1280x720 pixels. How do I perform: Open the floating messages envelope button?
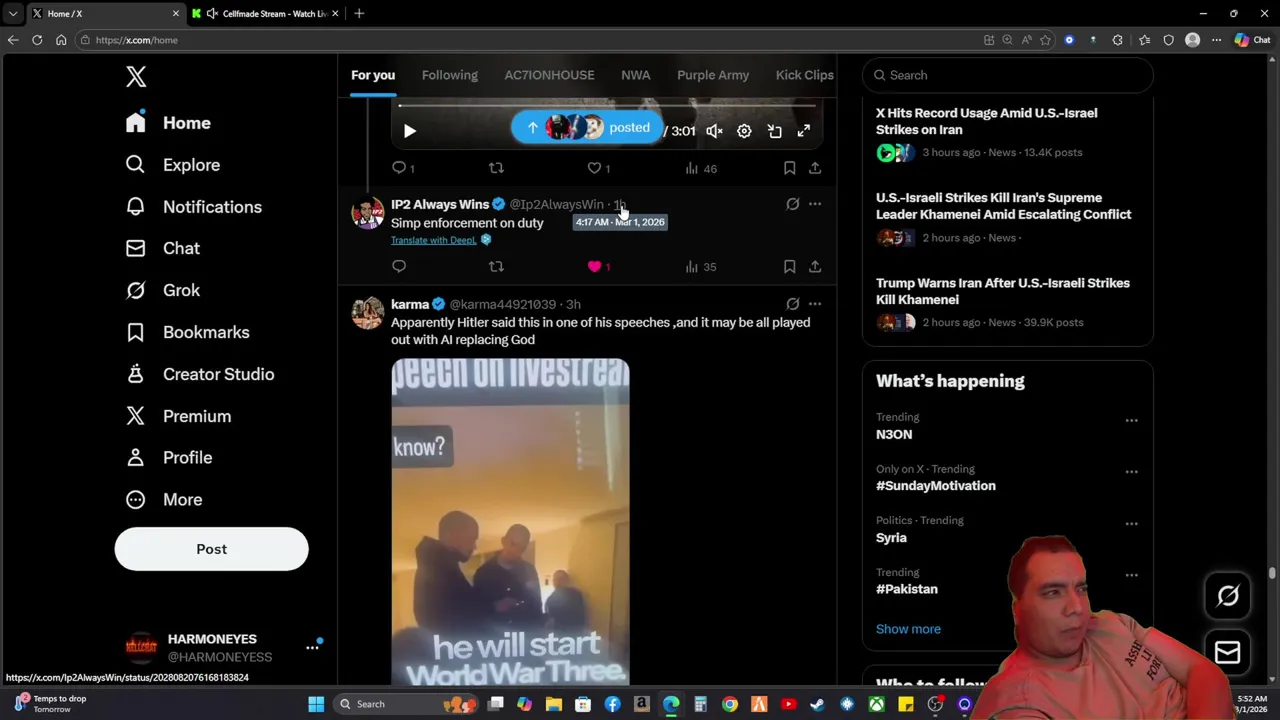pos(1228,652)
